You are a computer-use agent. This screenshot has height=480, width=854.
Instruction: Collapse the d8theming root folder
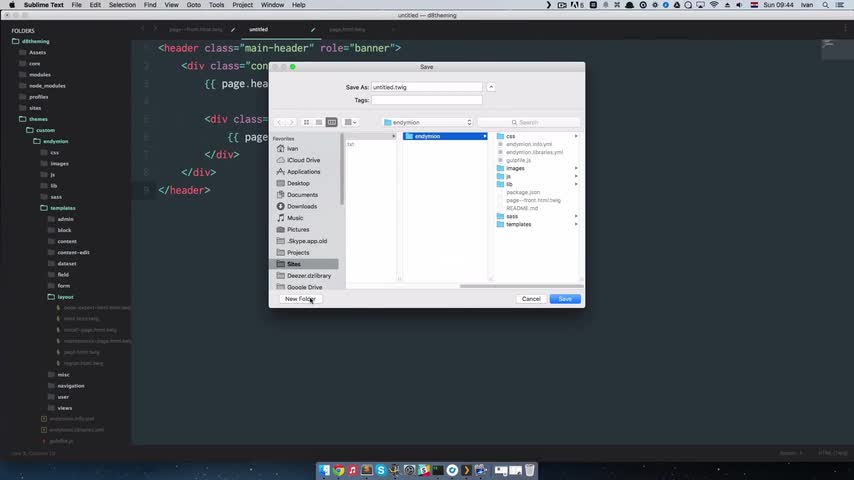pos(35,41)
